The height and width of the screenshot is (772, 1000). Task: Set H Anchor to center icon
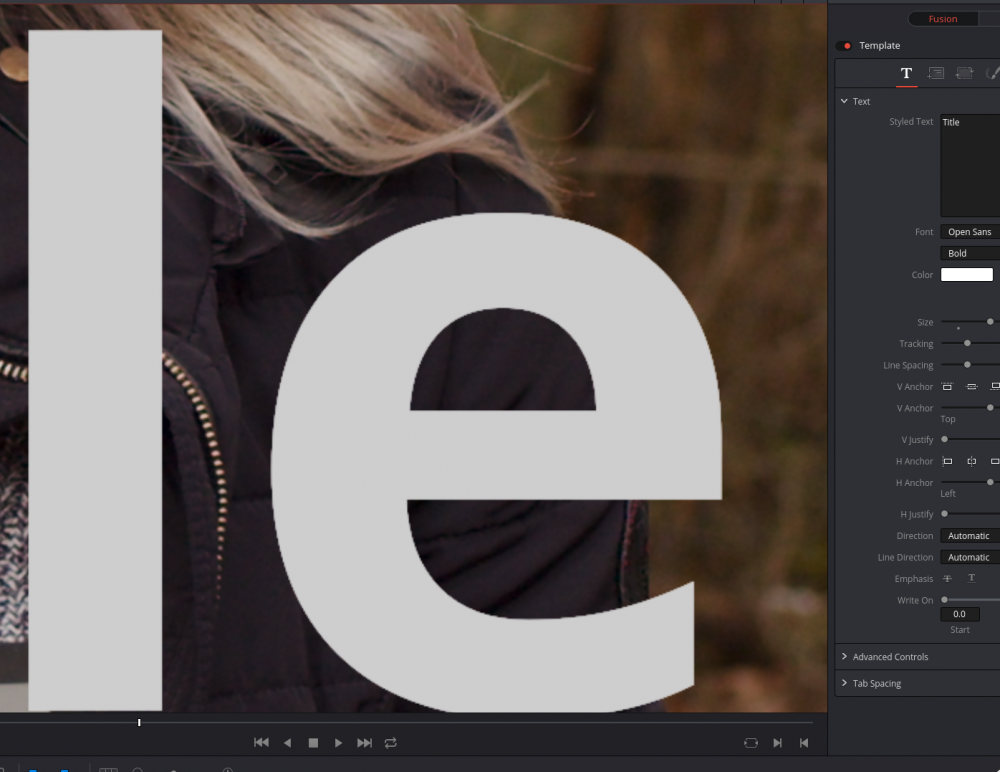click(971, 462)
